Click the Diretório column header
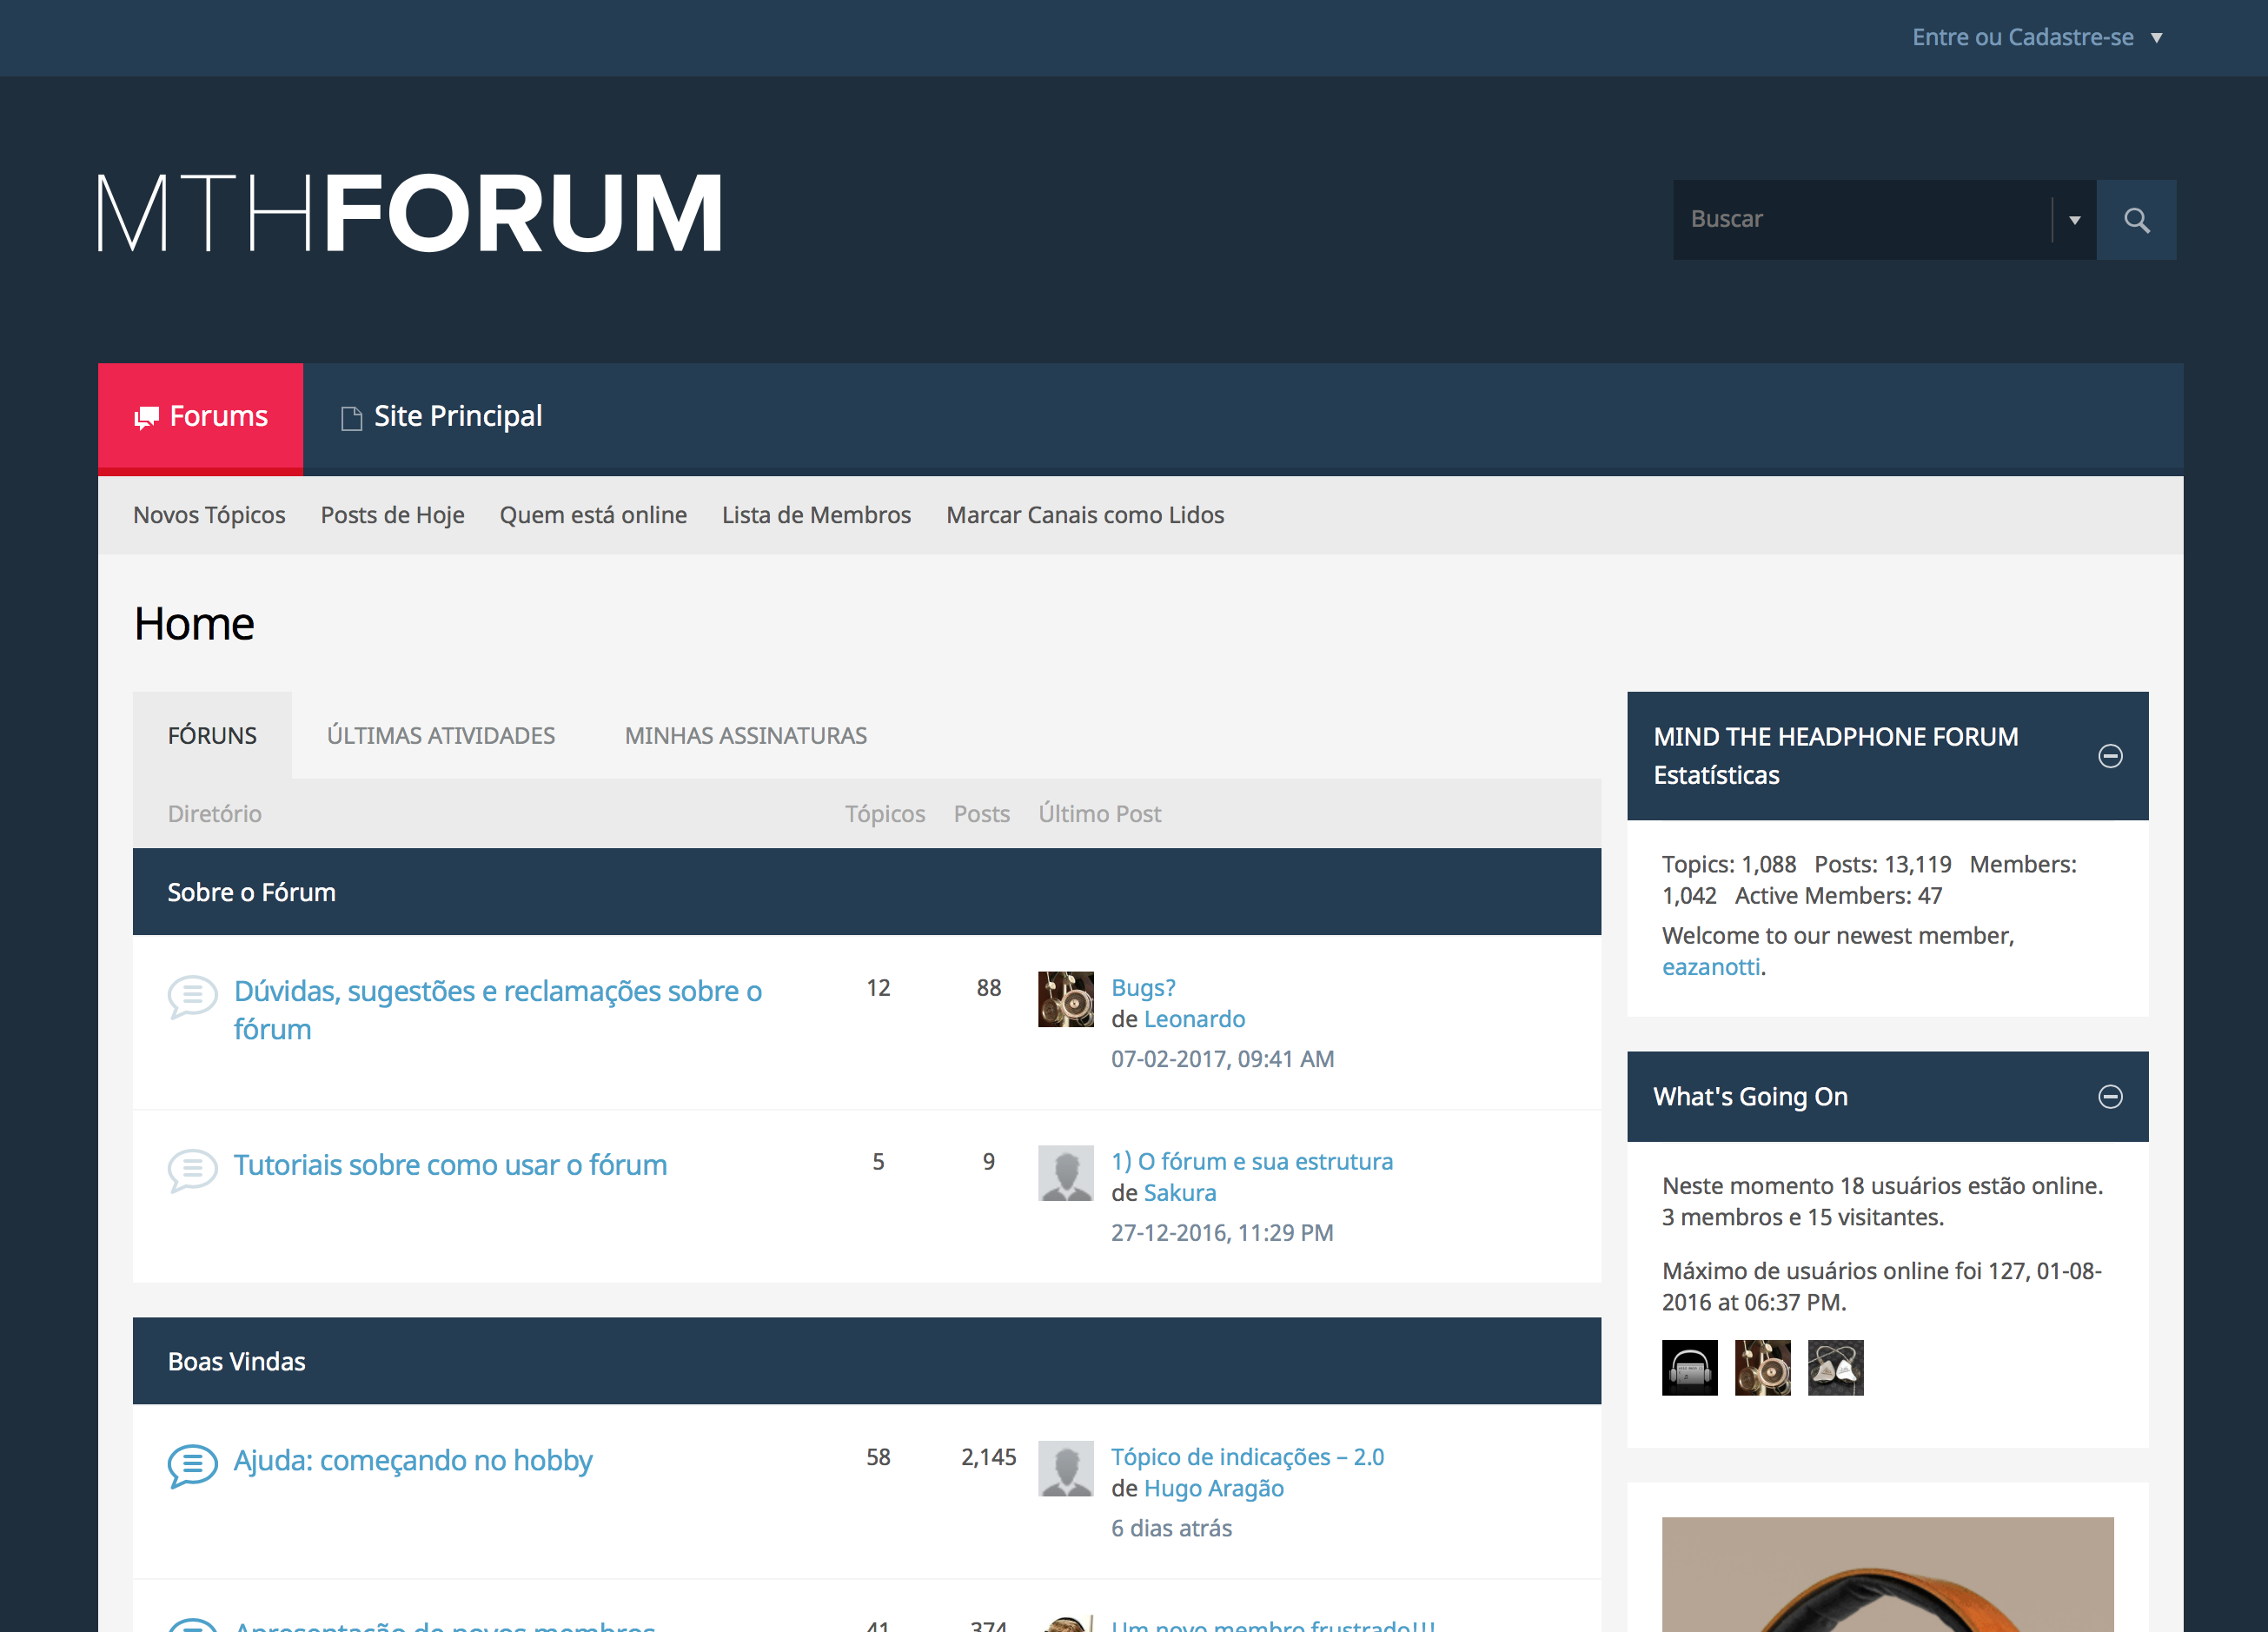Image resolution: width=2268 pixels, height=1632 pixels. point(215,814)
